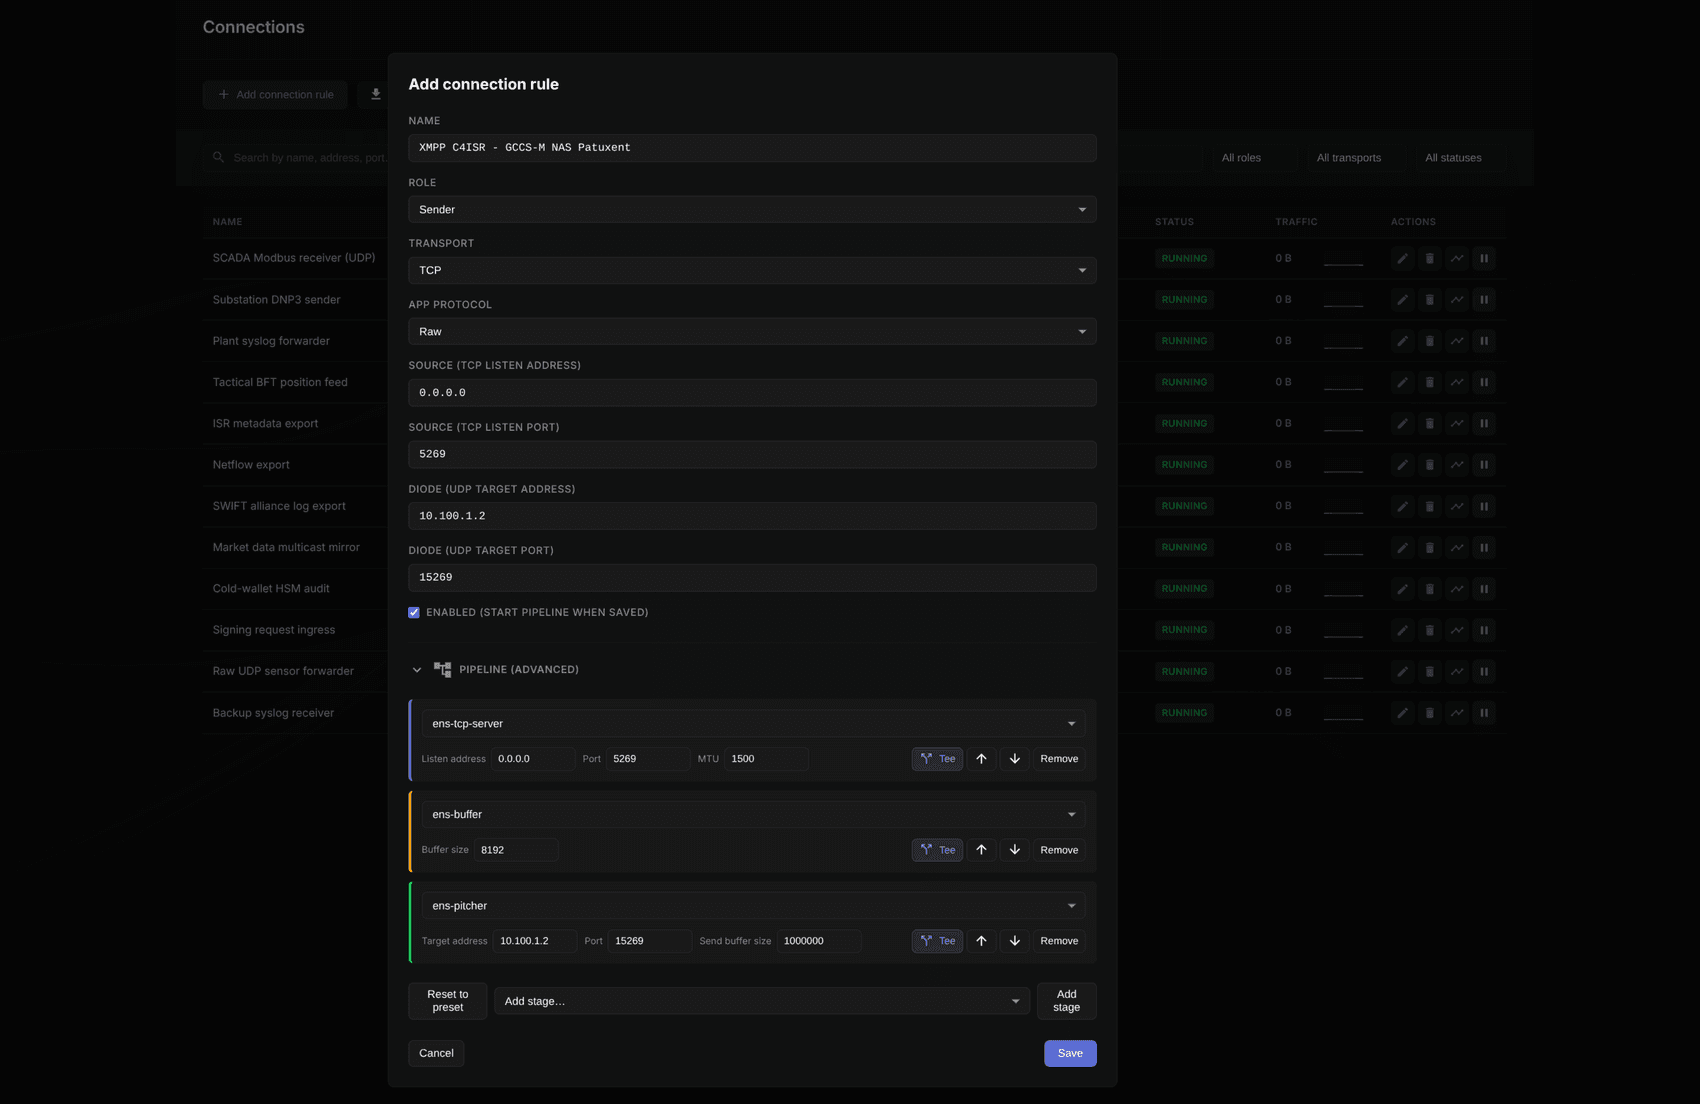Move ens-pitcher stage up
Viewport: 1700px width, 1104px height.
point(981,941)
